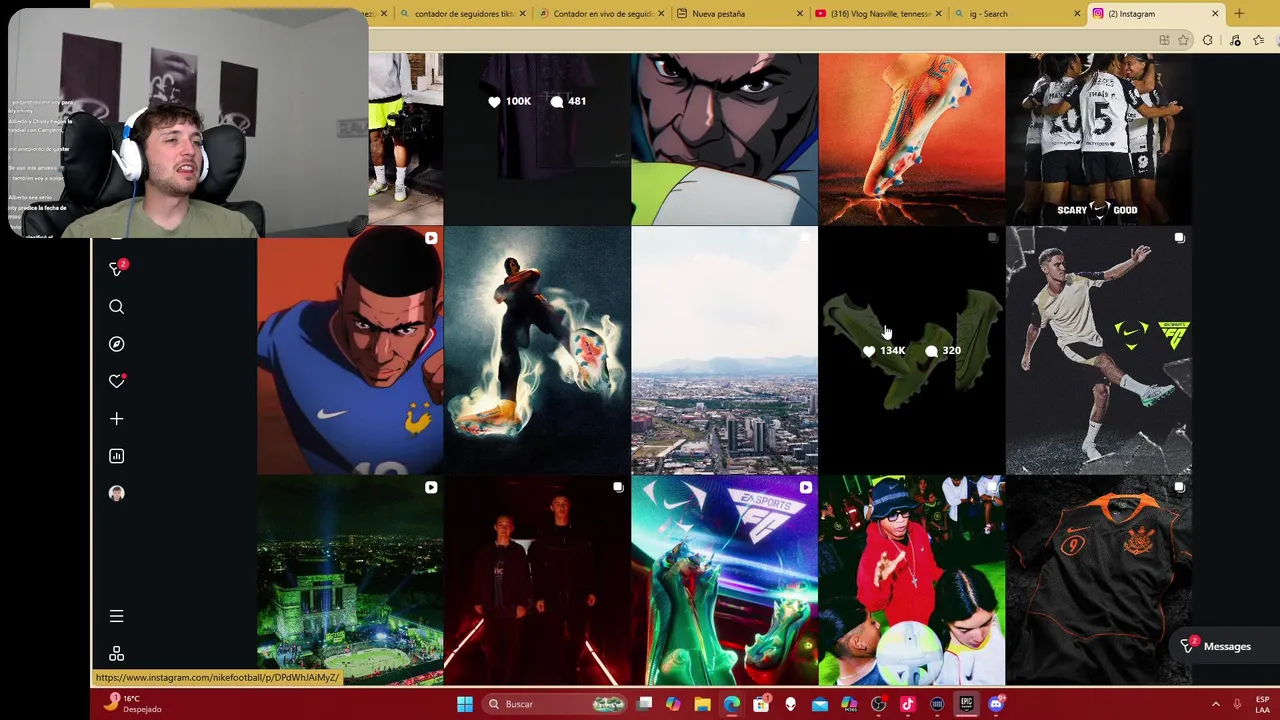Viewport: 1280px width, 720px height.
Task: Open the anime face close-up post
Action: click(x=724, y=139)
